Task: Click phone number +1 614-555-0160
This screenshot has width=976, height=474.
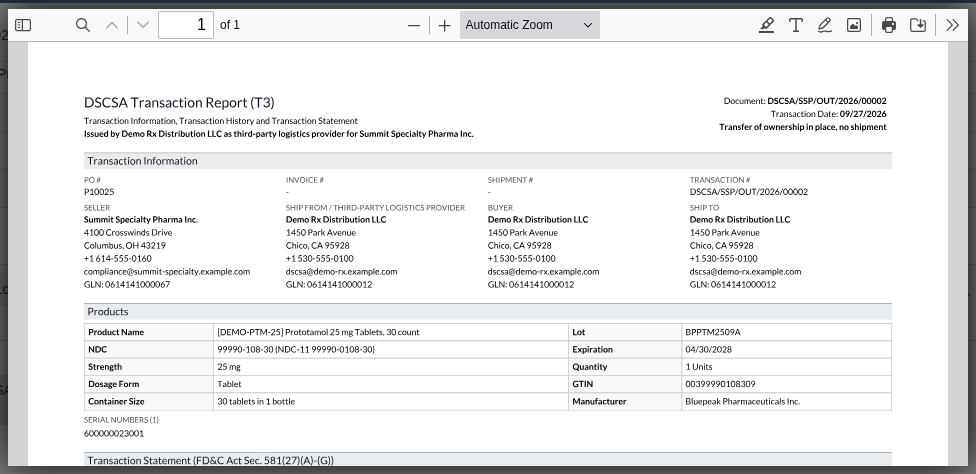Action: coord(118,259)
